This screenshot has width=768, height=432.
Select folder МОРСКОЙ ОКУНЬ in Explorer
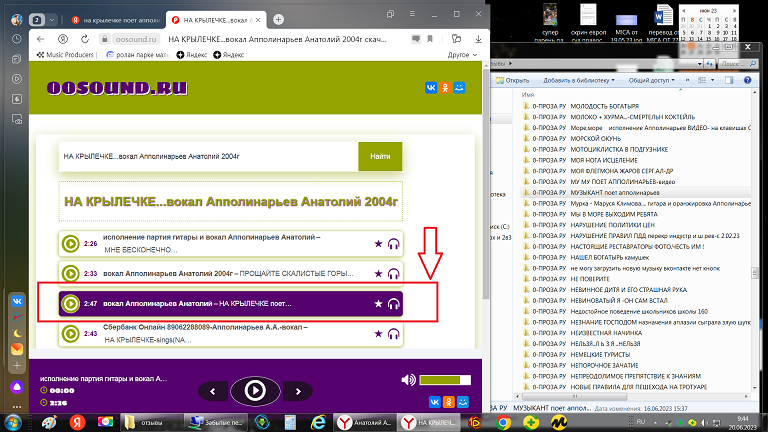click(572, 139)
